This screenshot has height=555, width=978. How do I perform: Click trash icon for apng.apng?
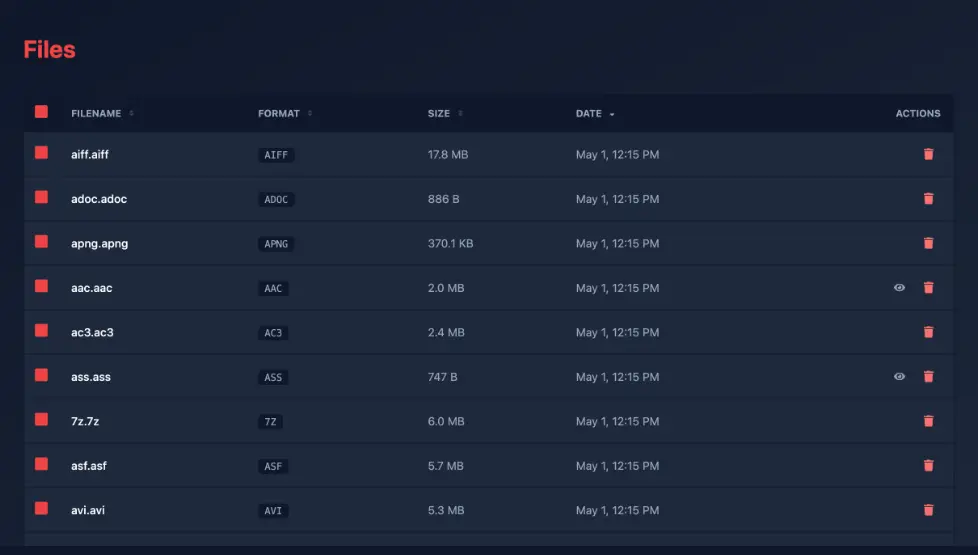928,243
